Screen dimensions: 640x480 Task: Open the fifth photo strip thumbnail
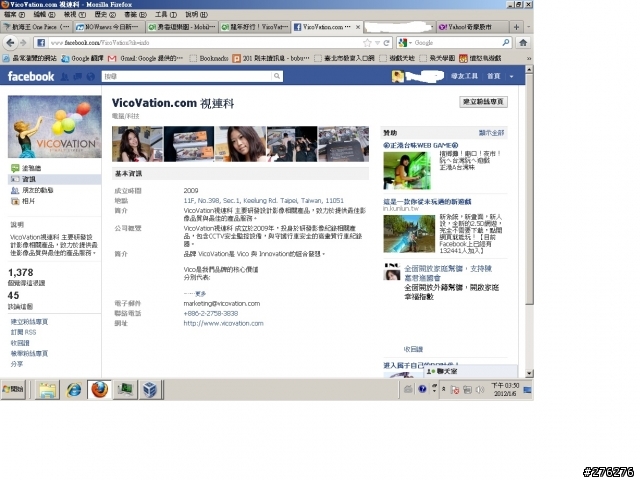(344, 144)
